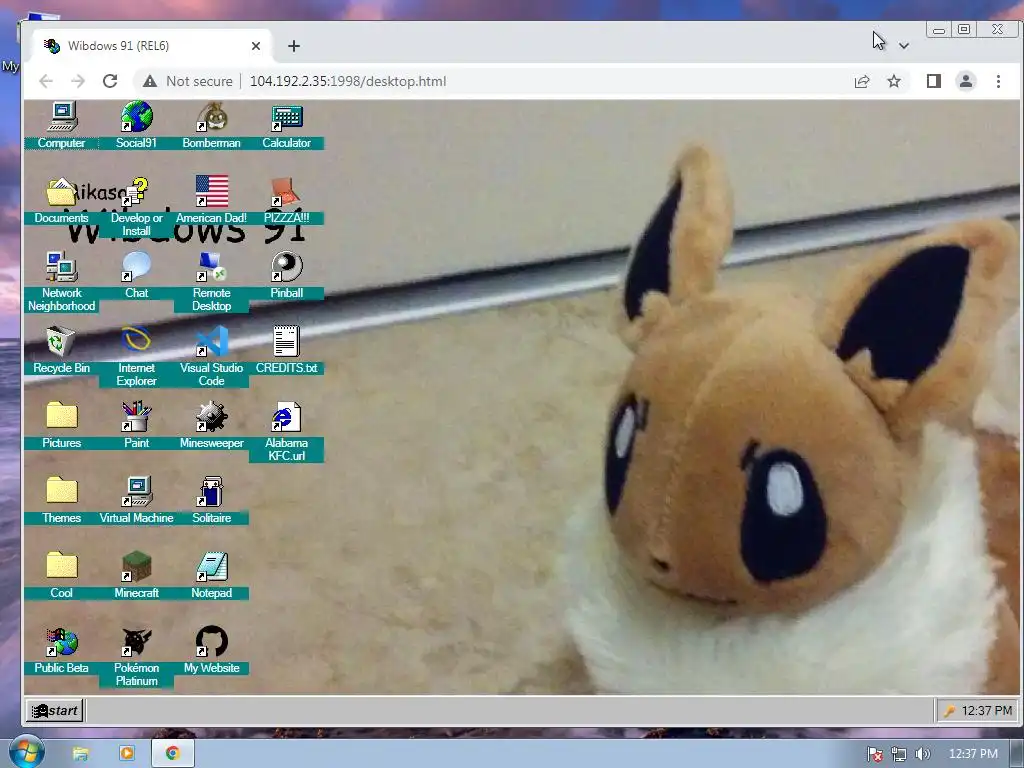Expand the tab search chevron

click(x=904, y=46)
